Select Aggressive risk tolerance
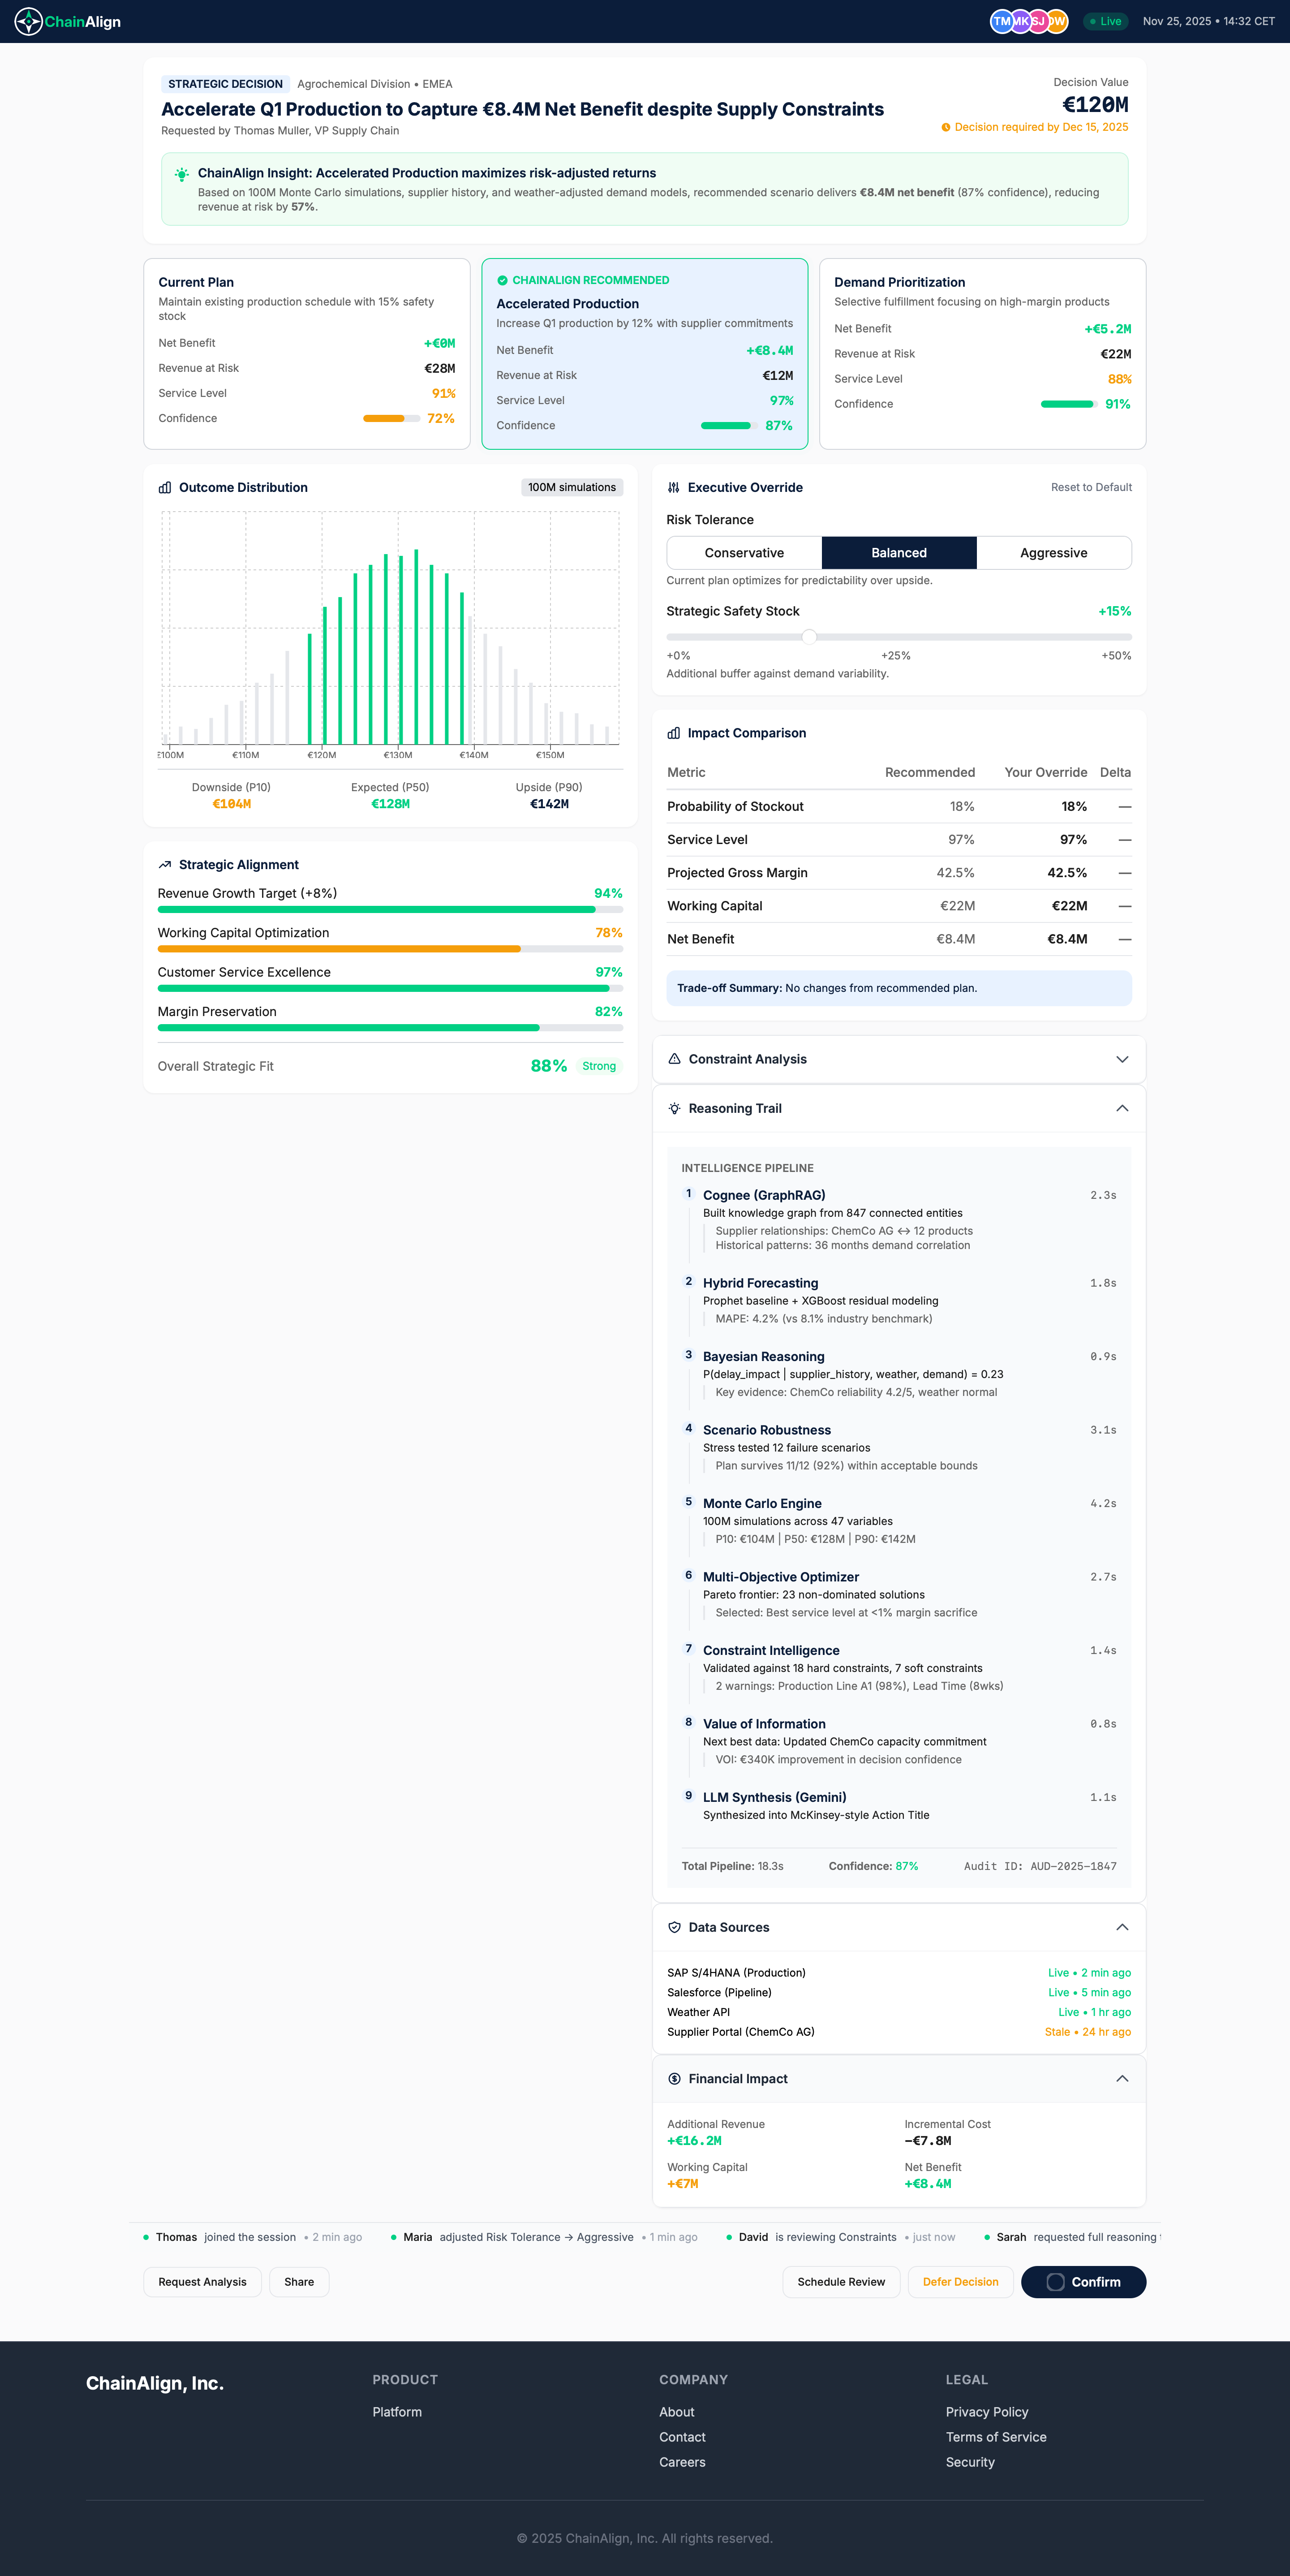Screen dimensions: 1290x2576 point(1053,552)
